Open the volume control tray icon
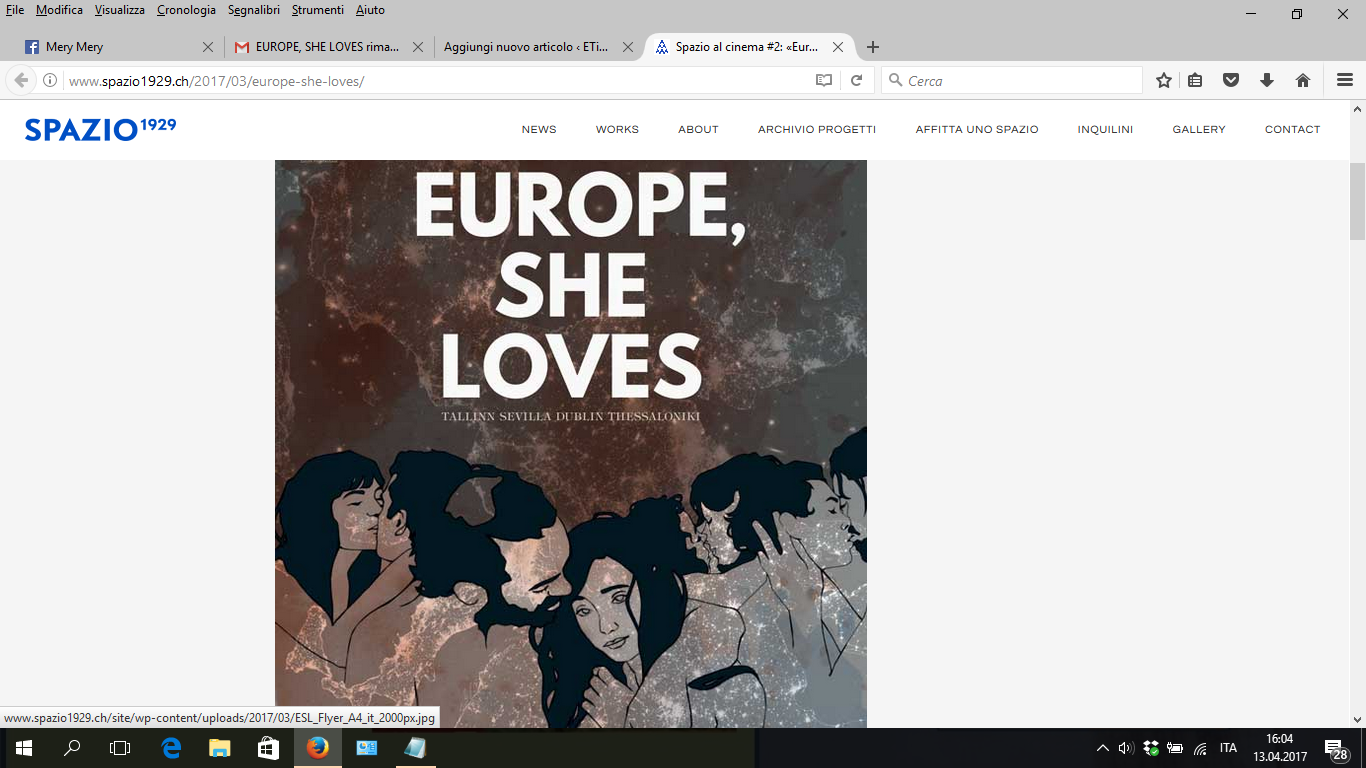This screenshot has width=1366, height=768. (x=1126, y=748)
